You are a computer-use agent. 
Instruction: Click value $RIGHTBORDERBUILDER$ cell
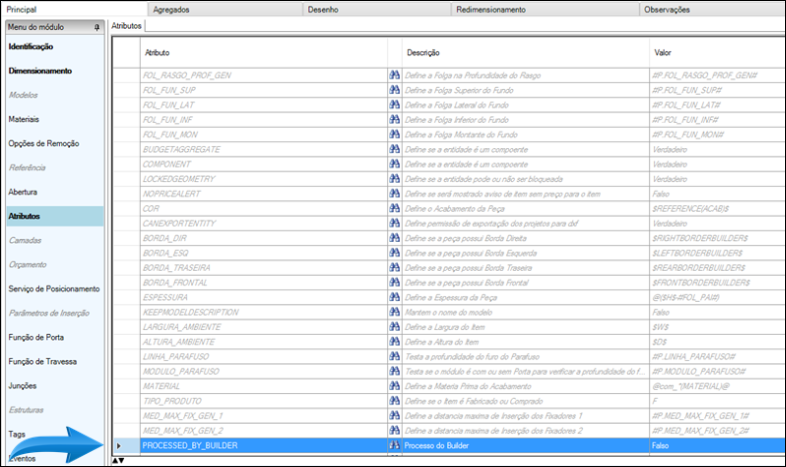tap(717, 238)
